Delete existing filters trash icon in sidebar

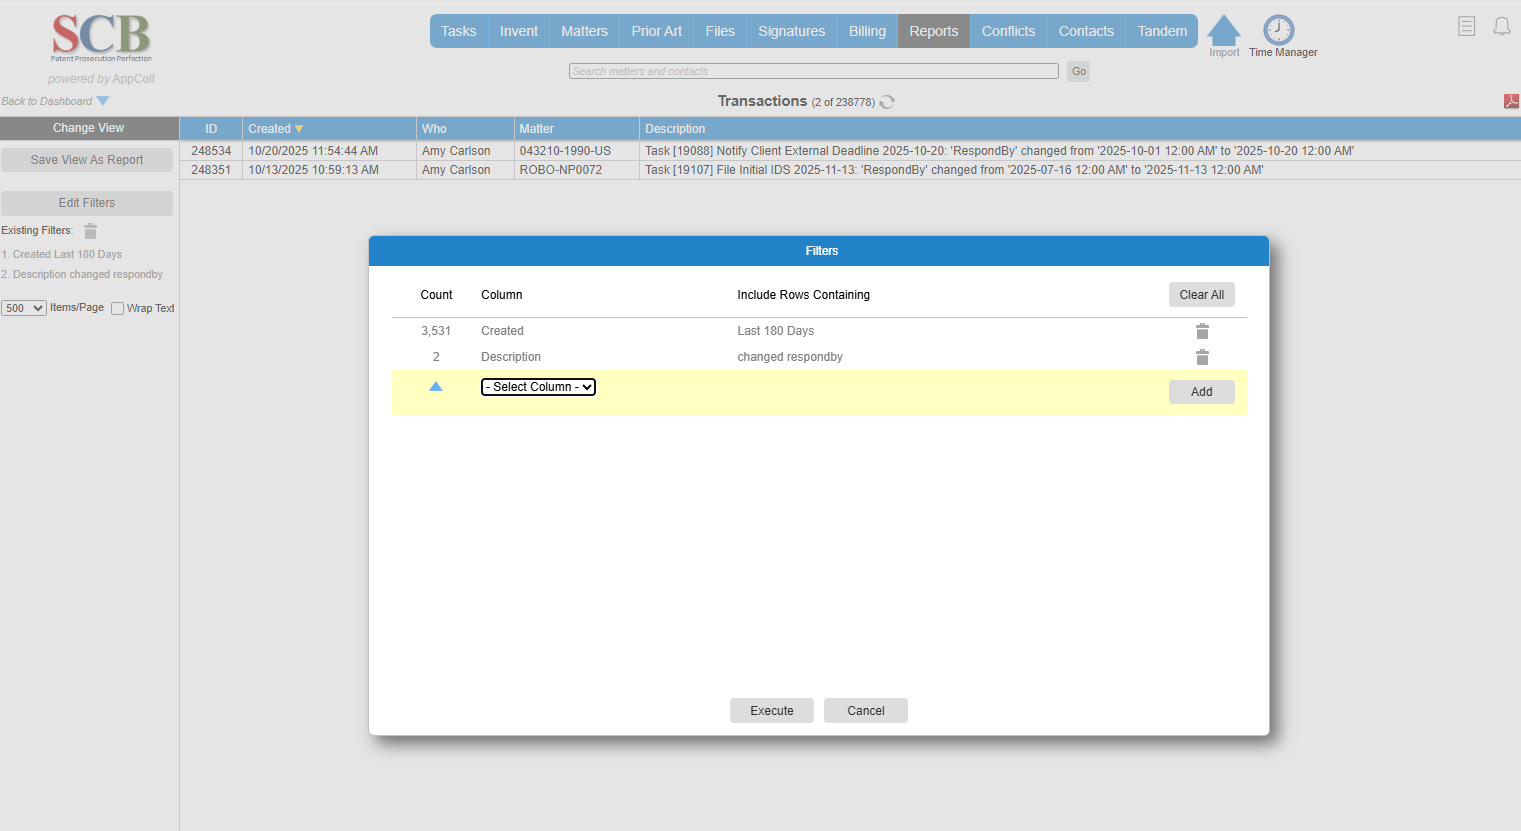(90, 231)
